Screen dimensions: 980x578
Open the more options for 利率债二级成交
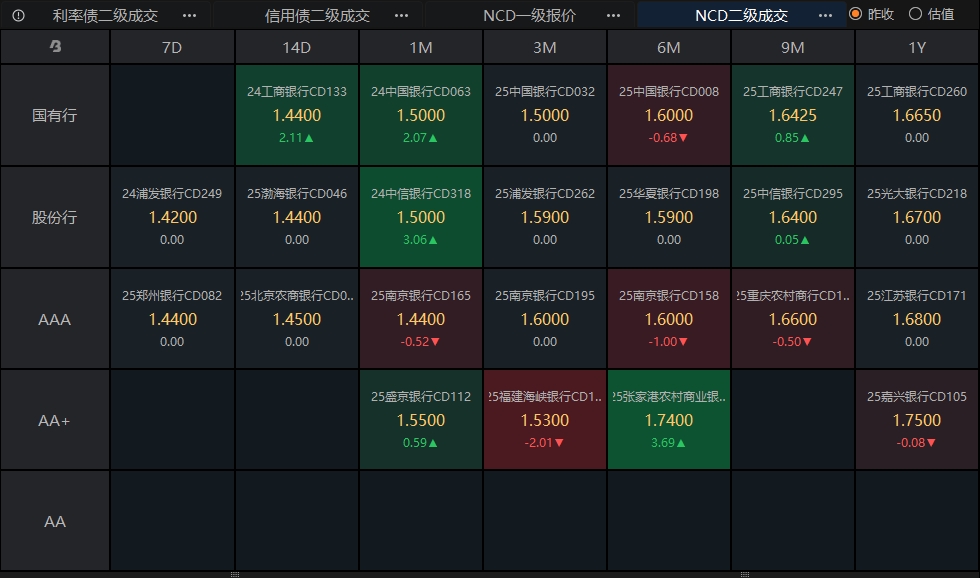tap(189, 16)
